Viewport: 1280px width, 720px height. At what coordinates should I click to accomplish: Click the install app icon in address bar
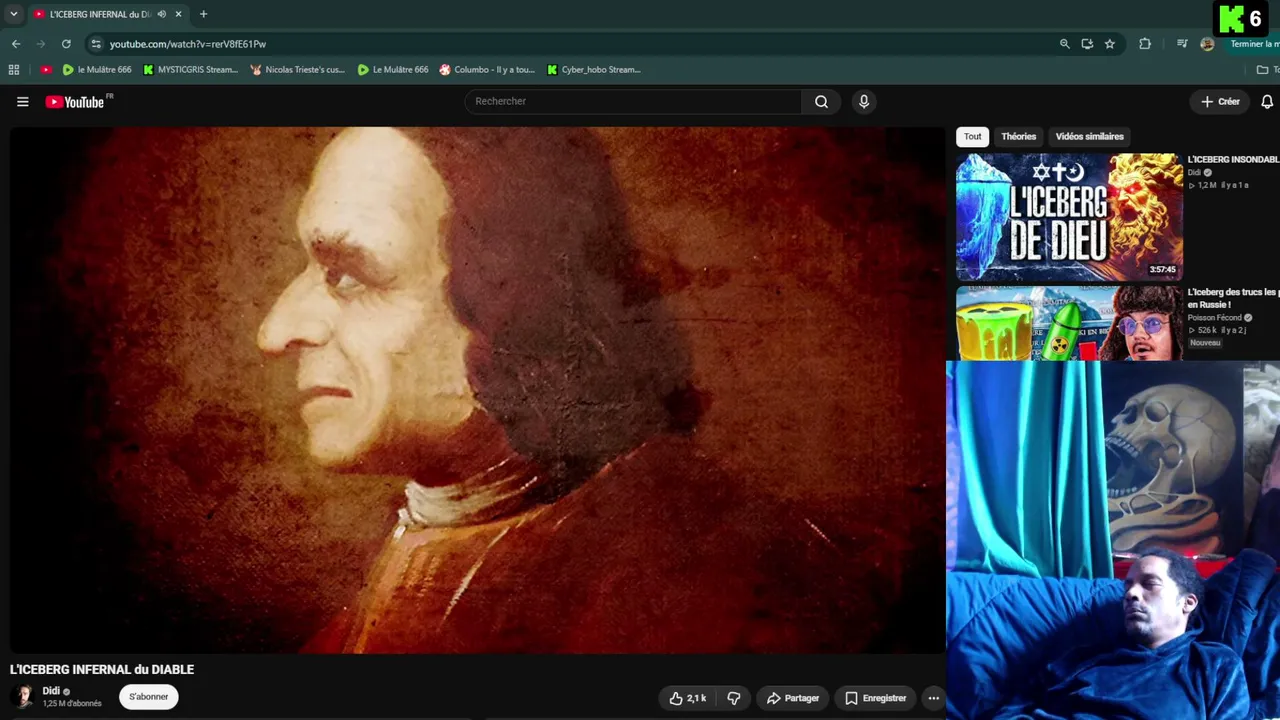tap(1087, 44)
